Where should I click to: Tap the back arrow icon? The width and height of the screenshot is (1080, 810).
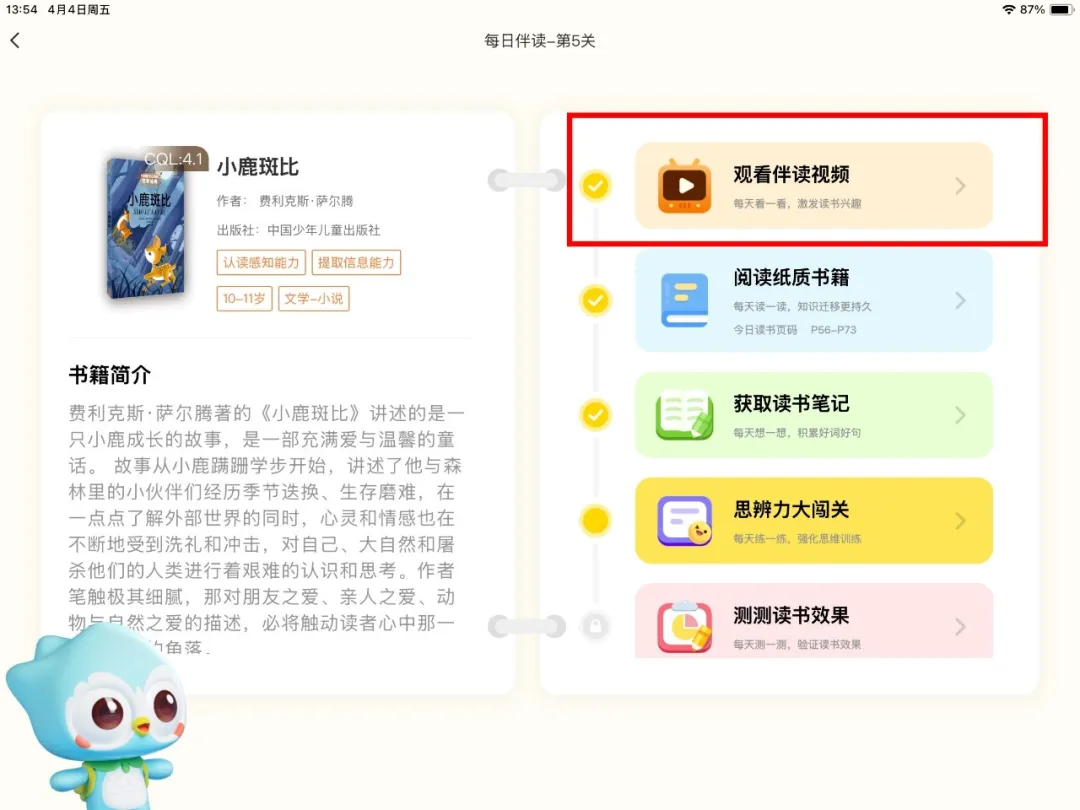[15, 41]
